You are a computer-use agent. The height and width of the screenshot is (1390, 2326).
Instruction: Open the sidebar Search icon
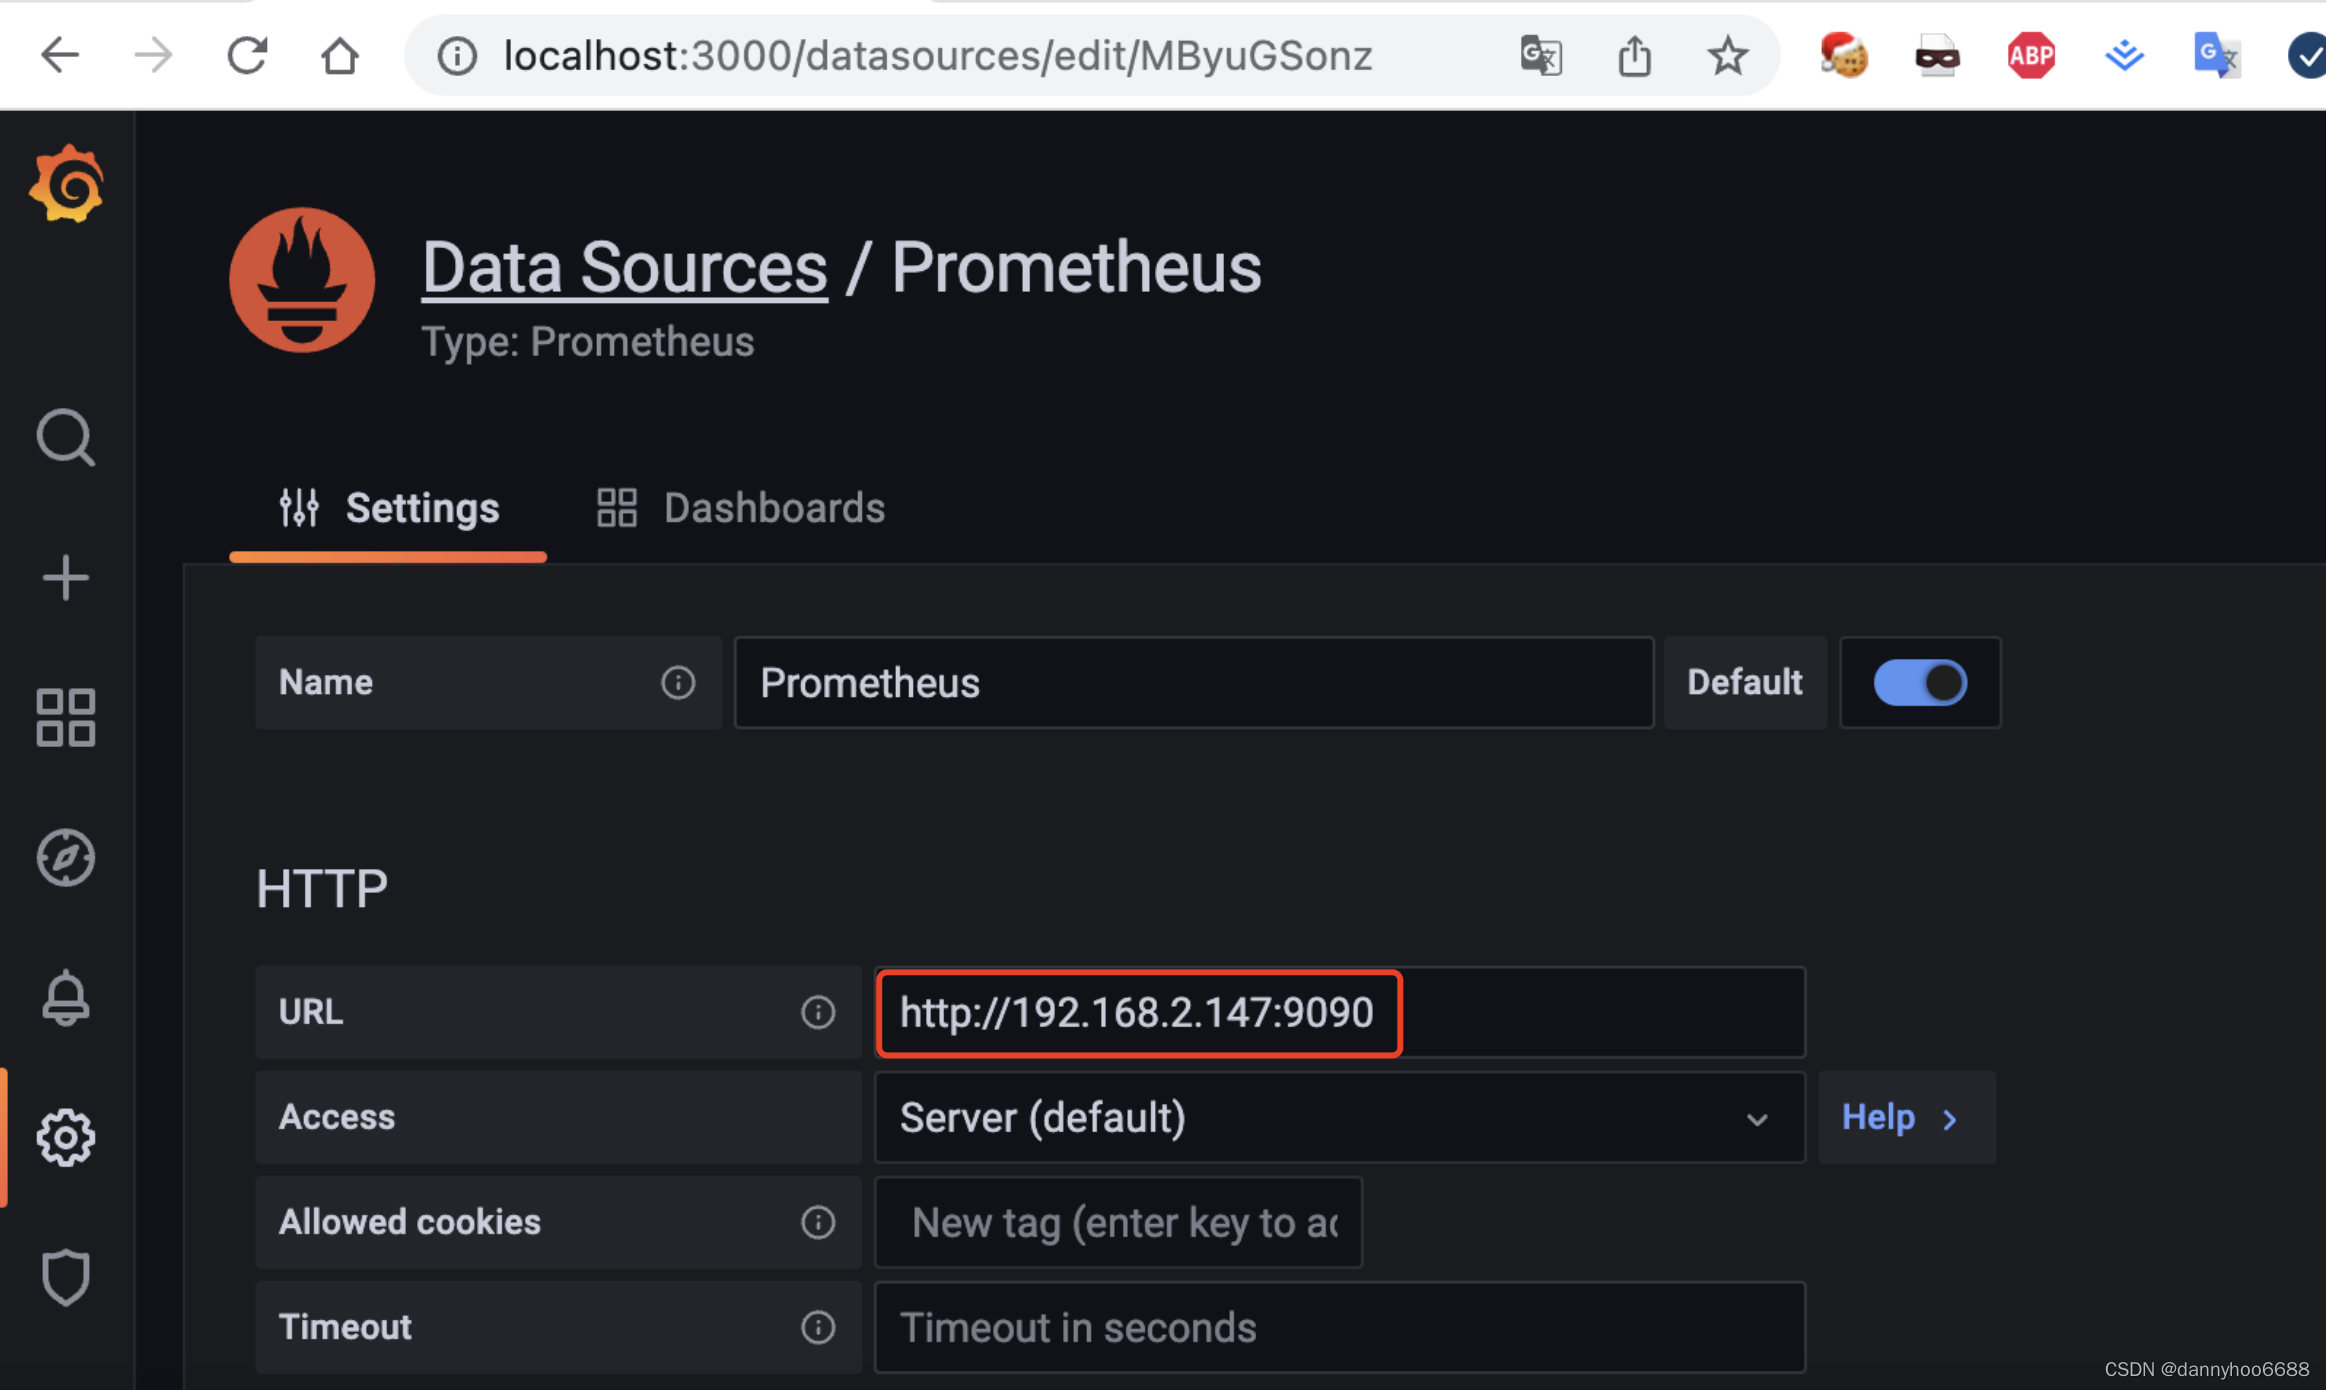pyautogui.click(x=66, y=437)
